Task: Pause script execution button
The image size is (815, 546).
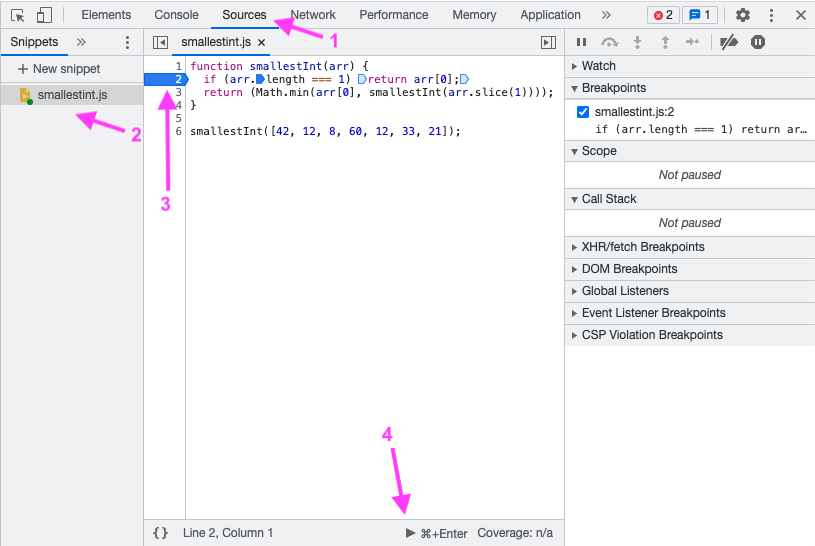Action: point(582,42)
